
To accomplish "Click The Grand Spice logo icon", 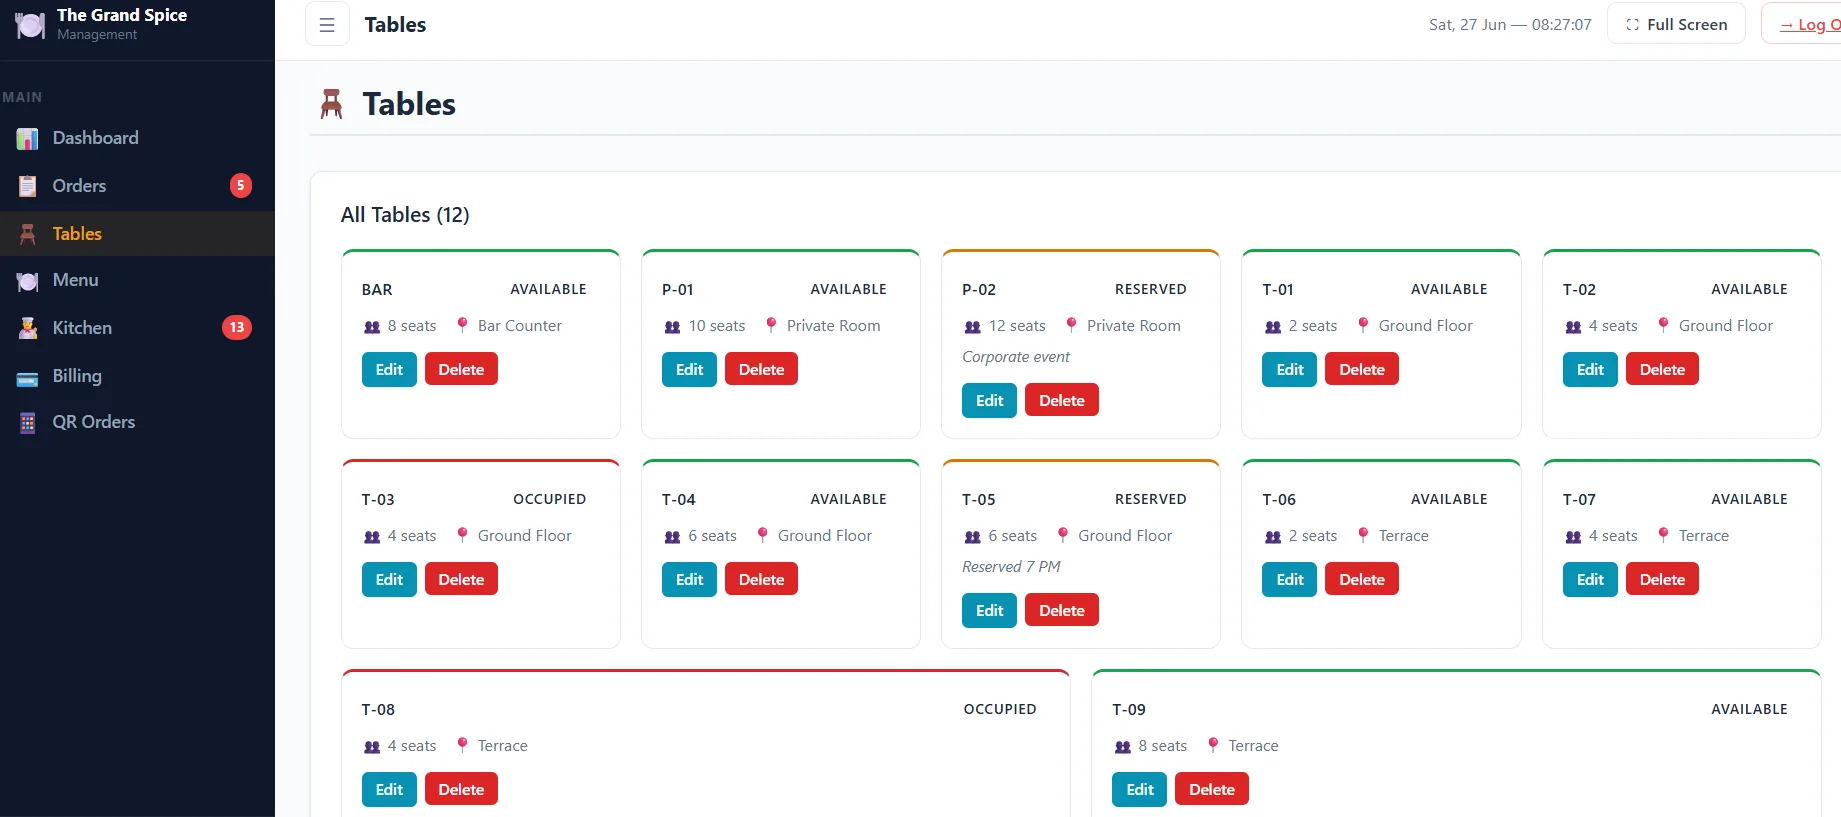I will 30,25.
